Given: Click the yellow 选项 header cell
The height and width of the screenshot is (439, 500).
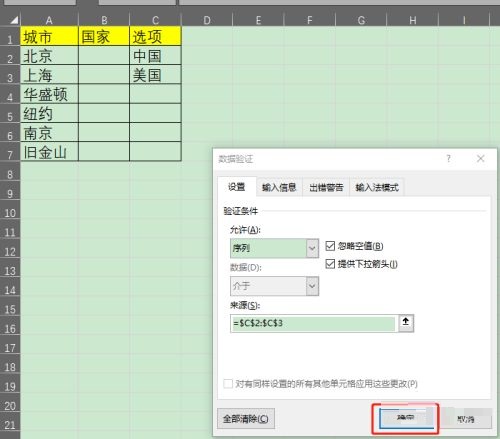Looking at the screenshot, I should [x=155, y=36].
